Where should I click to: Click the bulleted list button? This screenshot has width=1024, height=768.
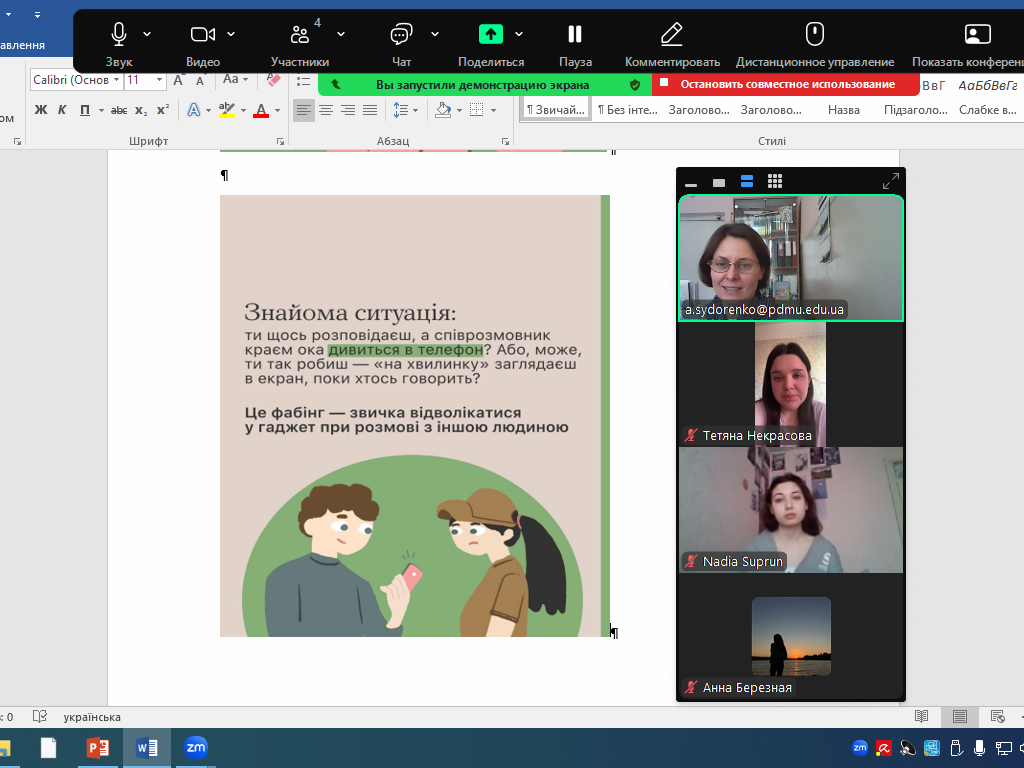click(x=303, y=81)
